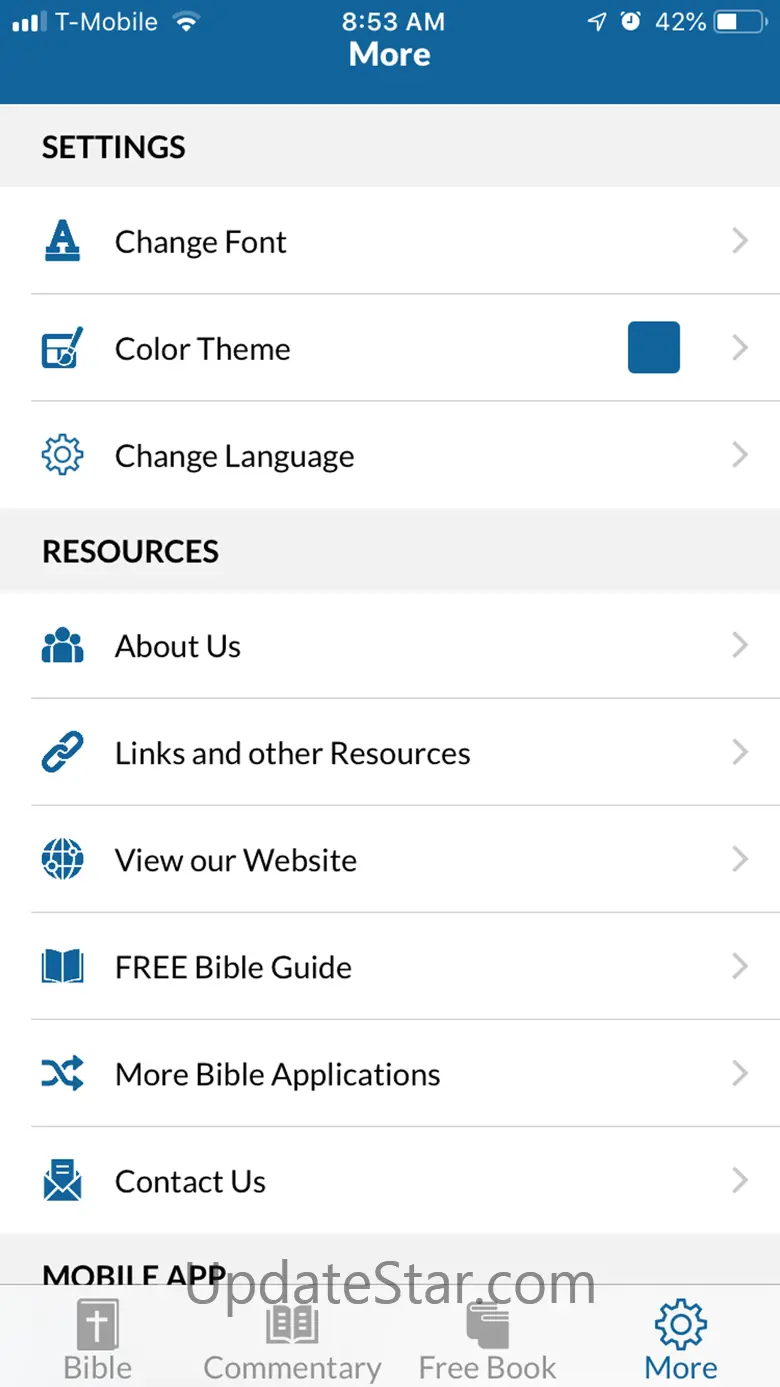Tap the open book Bible Guide icon
The image size is (780, 1387).
(x=62, y=967)
